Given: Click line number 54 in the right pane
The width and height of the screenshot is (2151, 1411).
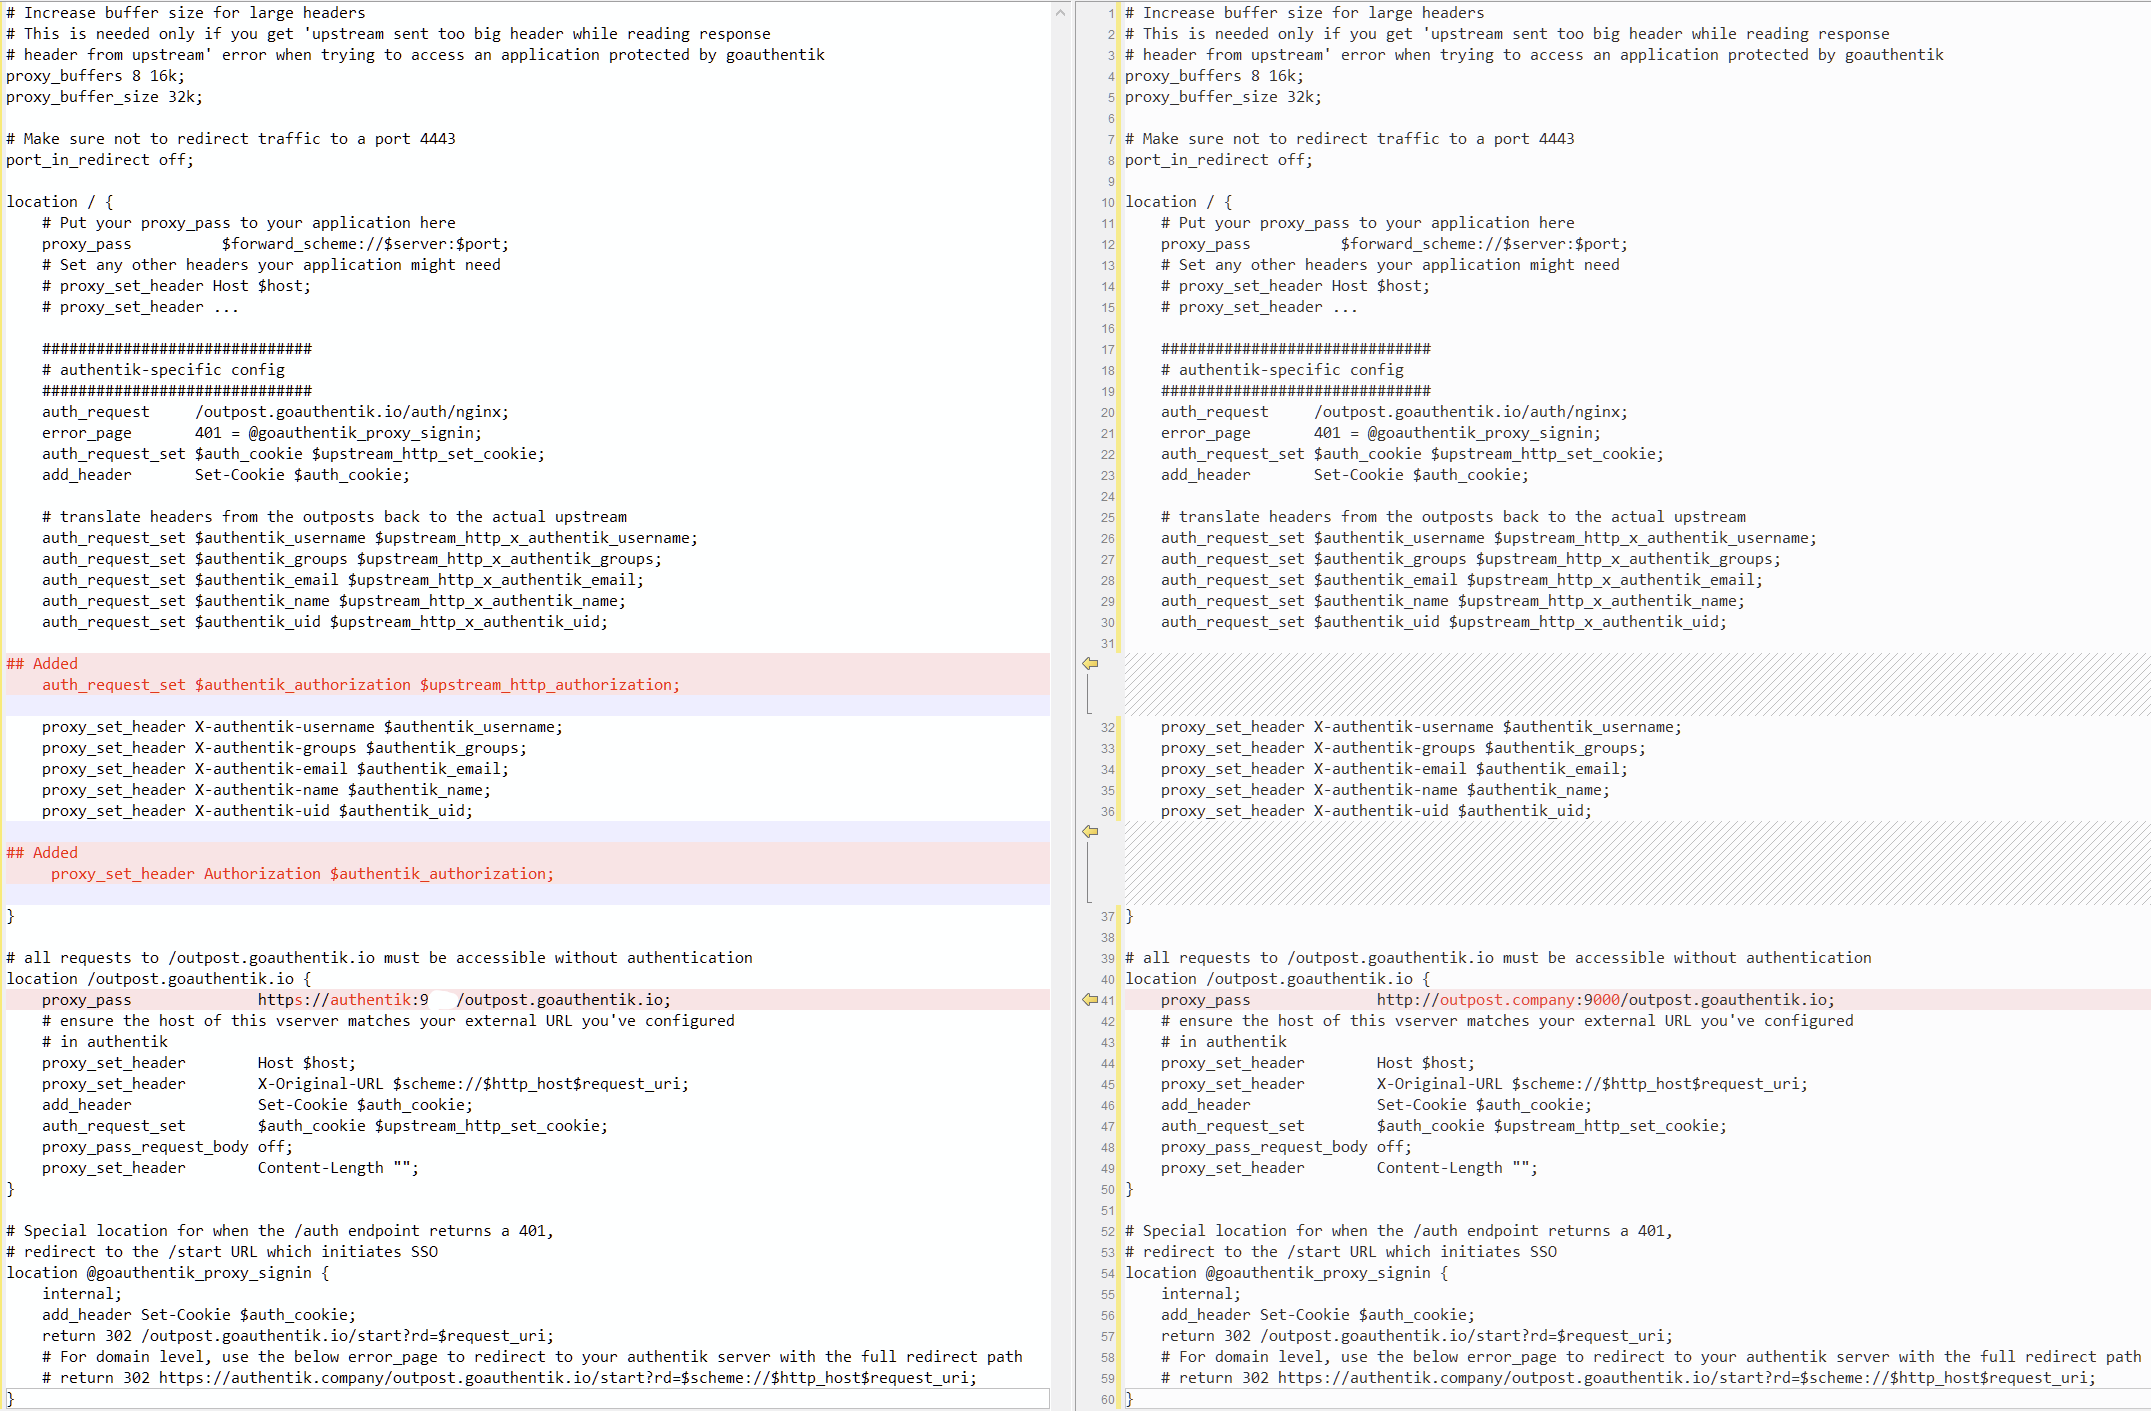Looking at the screenshot, I should pos(1106,1272).
